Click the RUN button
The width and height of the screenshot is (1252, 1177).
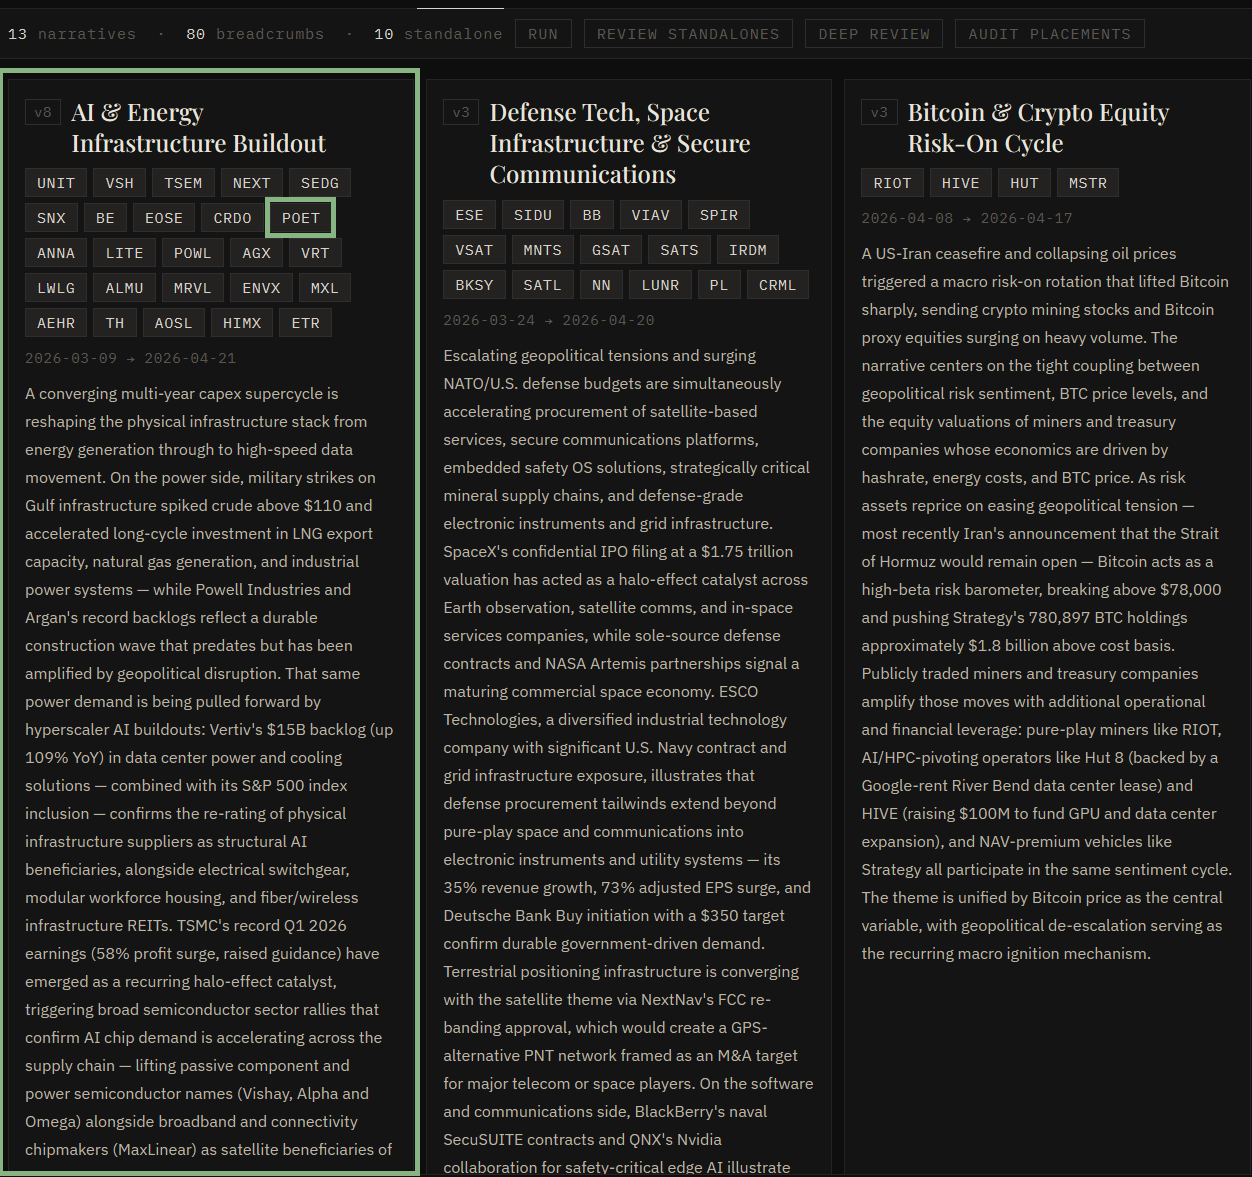543,34
